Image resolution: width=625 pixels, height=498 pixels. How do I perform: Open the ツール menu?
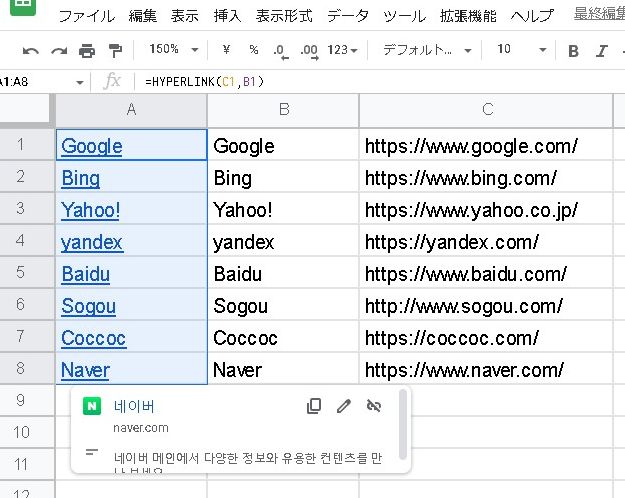pos(405,16)
